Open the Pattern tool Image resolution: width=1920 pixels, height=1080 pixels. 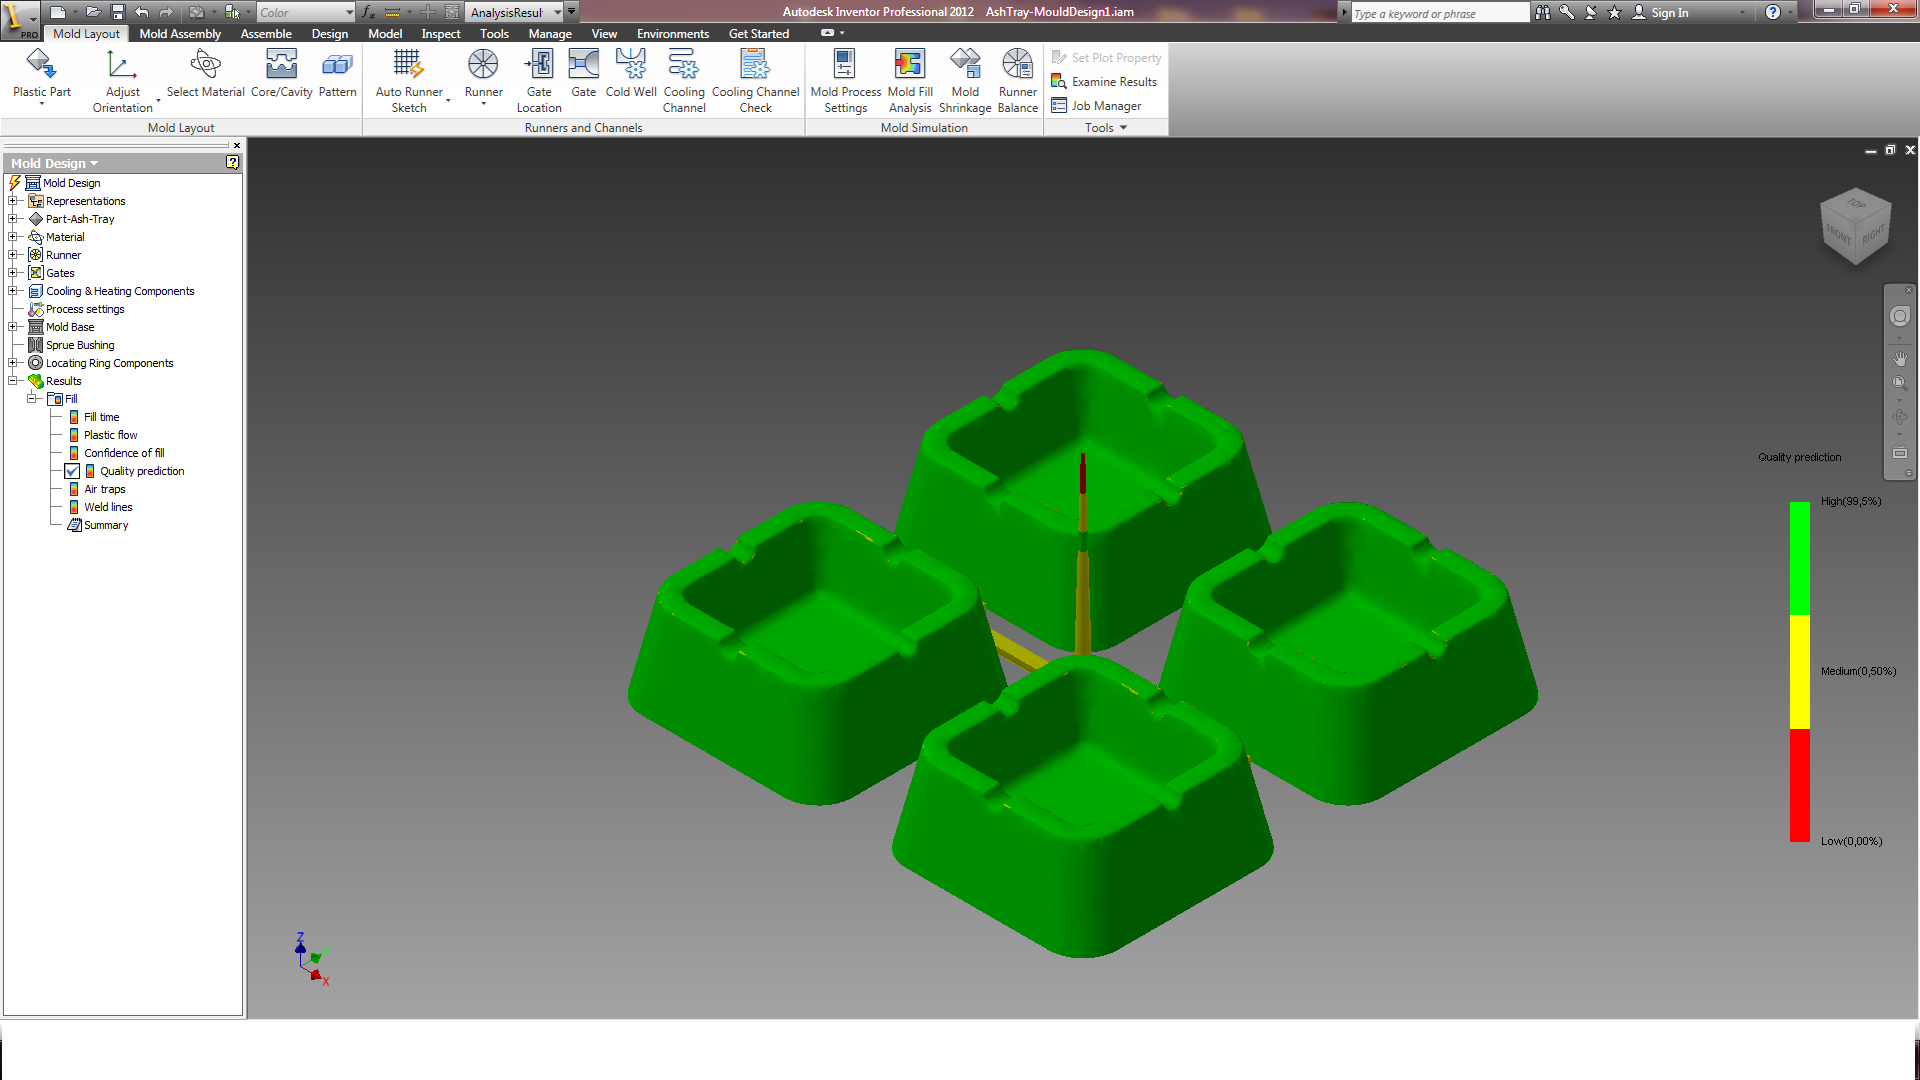click(x=337, y=74)
